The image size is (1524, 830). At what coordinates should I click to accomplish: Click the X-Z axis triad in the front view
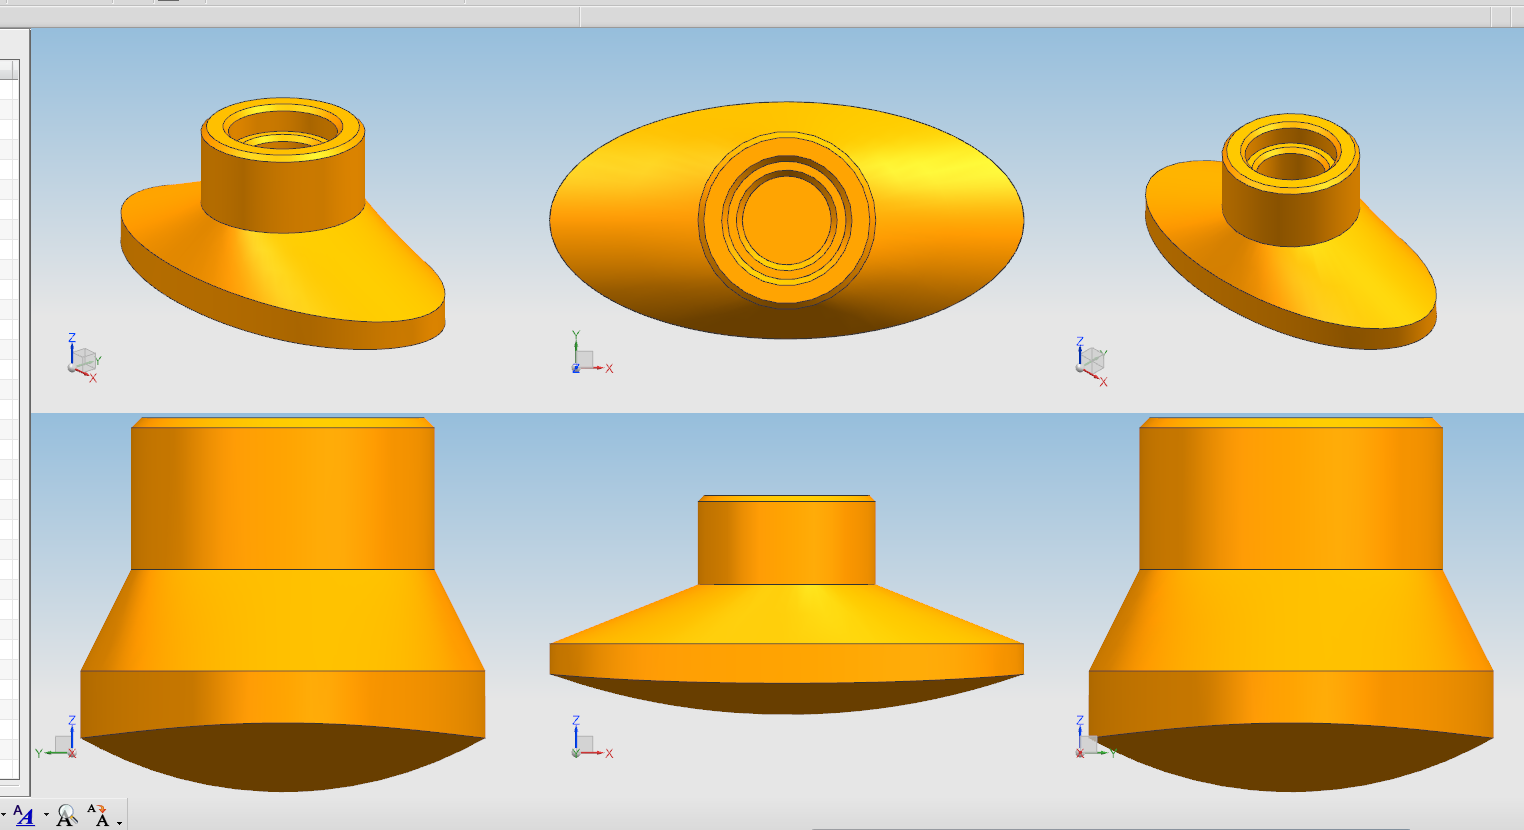coord(591,737)
